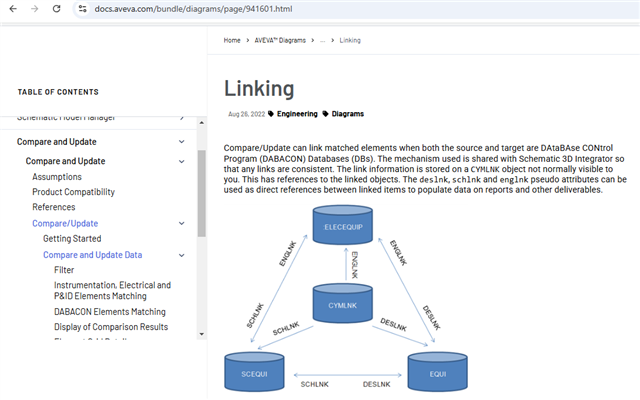Viewport: 640px width, 400px height.
Task: Click the CYMLNK database cylinder in diagram
Action: tap(342, 303)
